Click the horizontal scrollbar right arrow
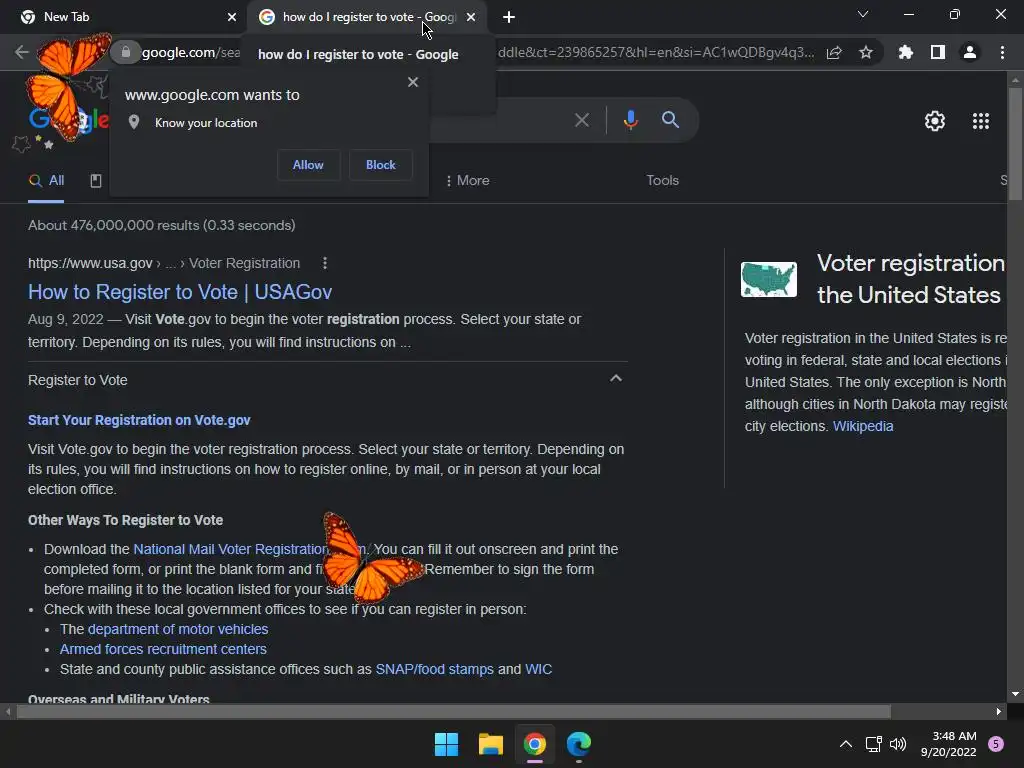The height and width of the screenshot is (768, 1024). [x=999, y=711]
